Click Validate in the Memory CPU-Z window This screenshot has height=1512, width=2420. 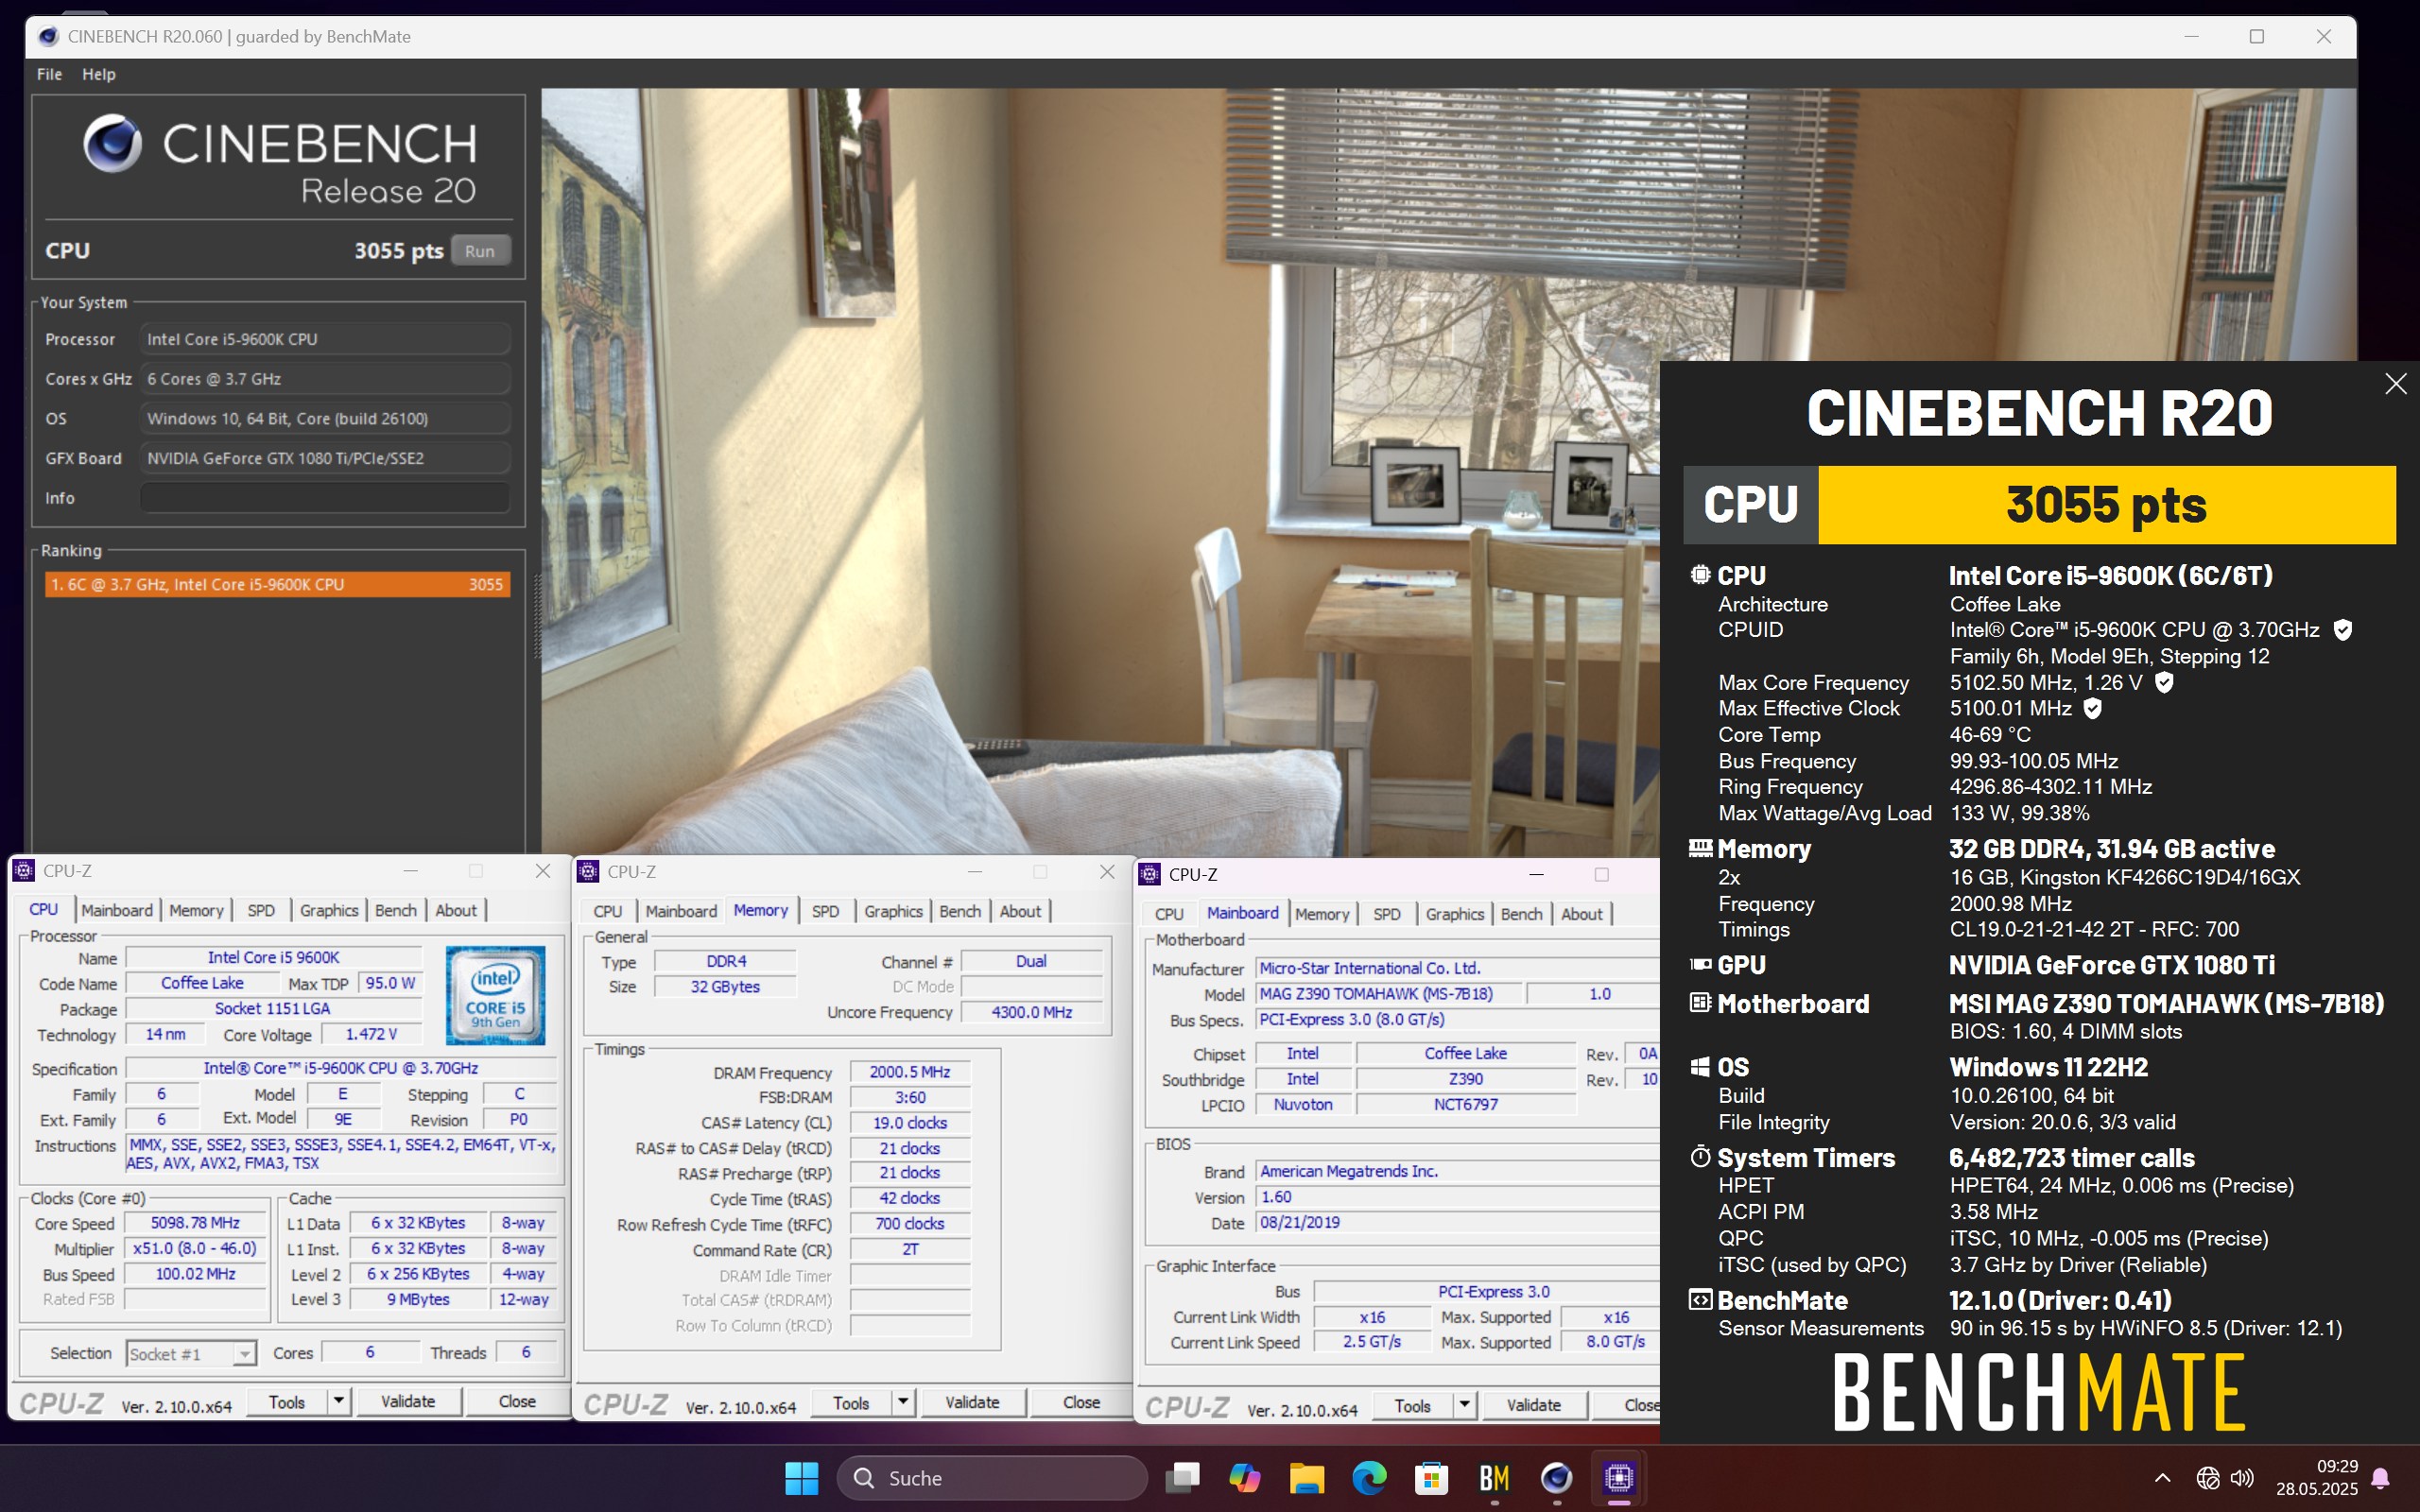coord(972,1402)
